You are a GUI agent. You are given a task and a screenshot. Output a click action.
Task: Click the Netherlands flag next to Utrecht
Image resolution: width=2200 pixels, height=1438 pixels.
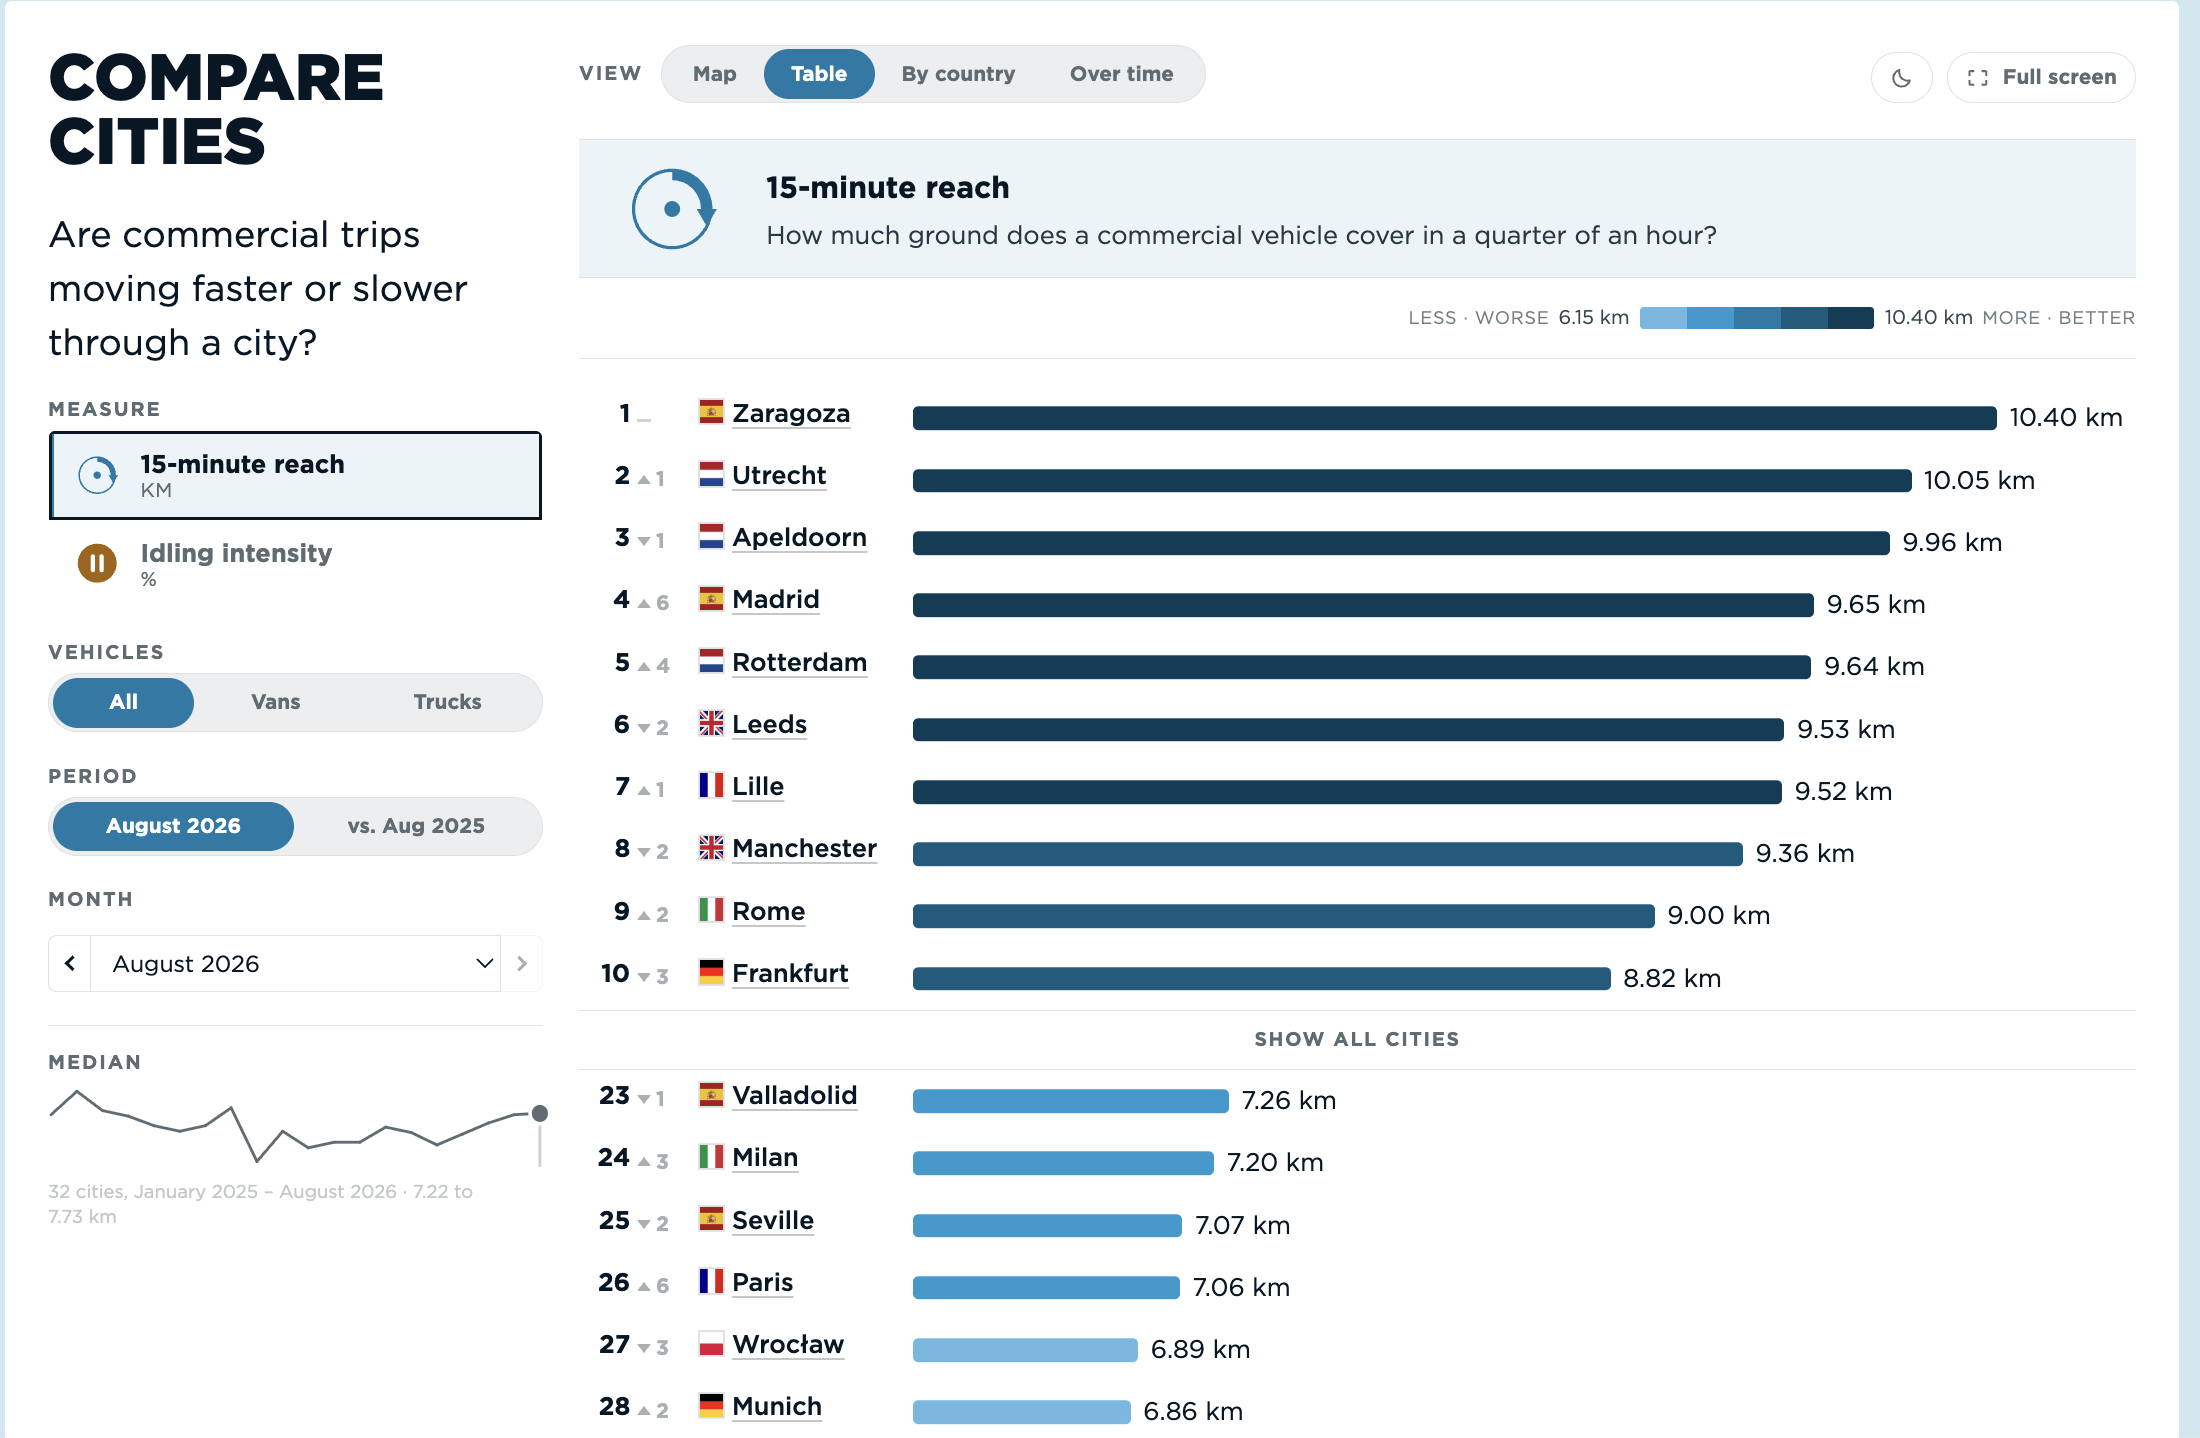coord(711,474)
